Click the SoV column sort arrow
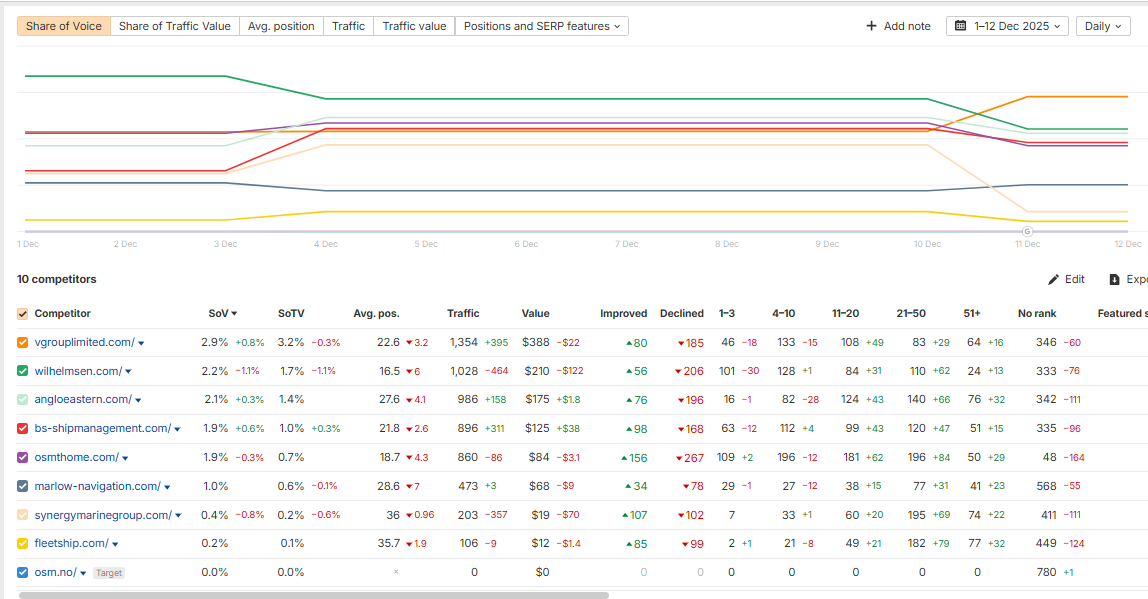1148x599 pixels. (x=234, y=314)
